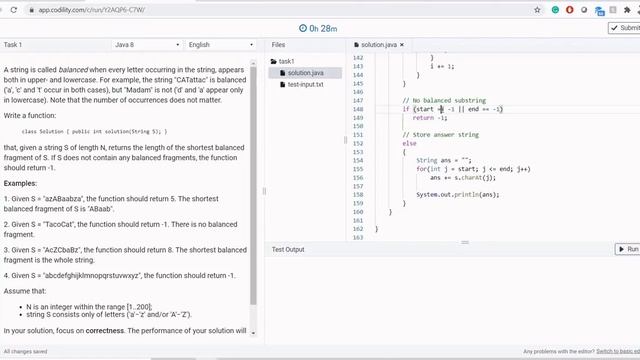This screenshot has height=360, width=640.
Task: Open the red circular extension icon
Action: coord(569,10)
